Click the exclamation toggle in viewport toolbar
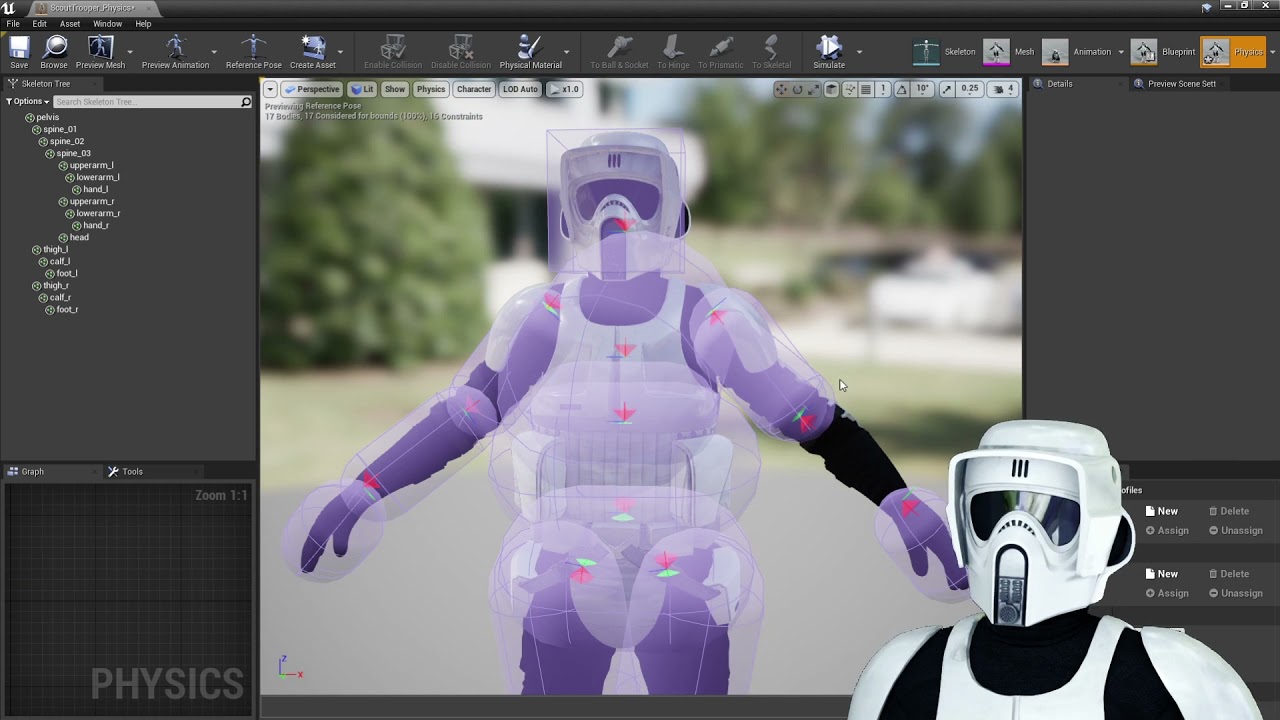1280x720 pixels. coord(883,89)
